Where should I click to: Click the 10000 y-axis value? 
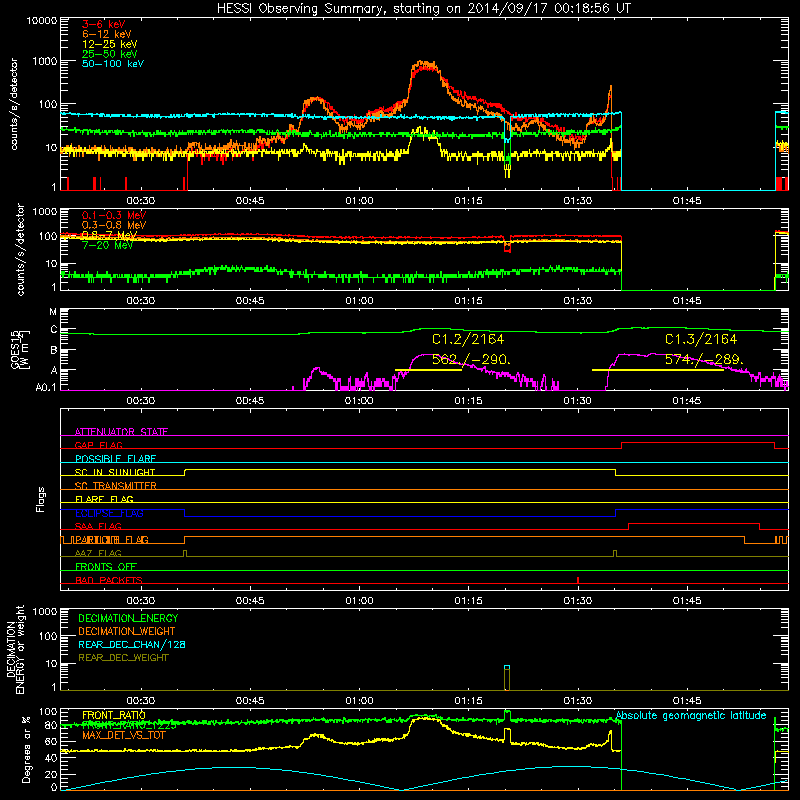coord(42,21)
